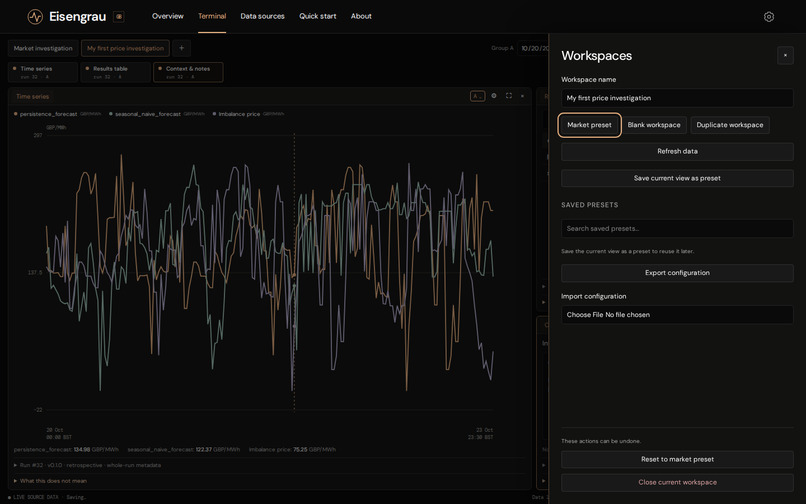Expand Run #32 whole-run metadata details

(87, 465)
